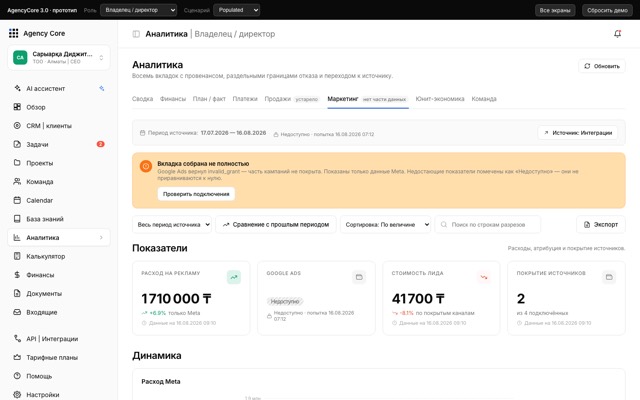Click the Расход Meta chart title

click(x=161, y=381)
